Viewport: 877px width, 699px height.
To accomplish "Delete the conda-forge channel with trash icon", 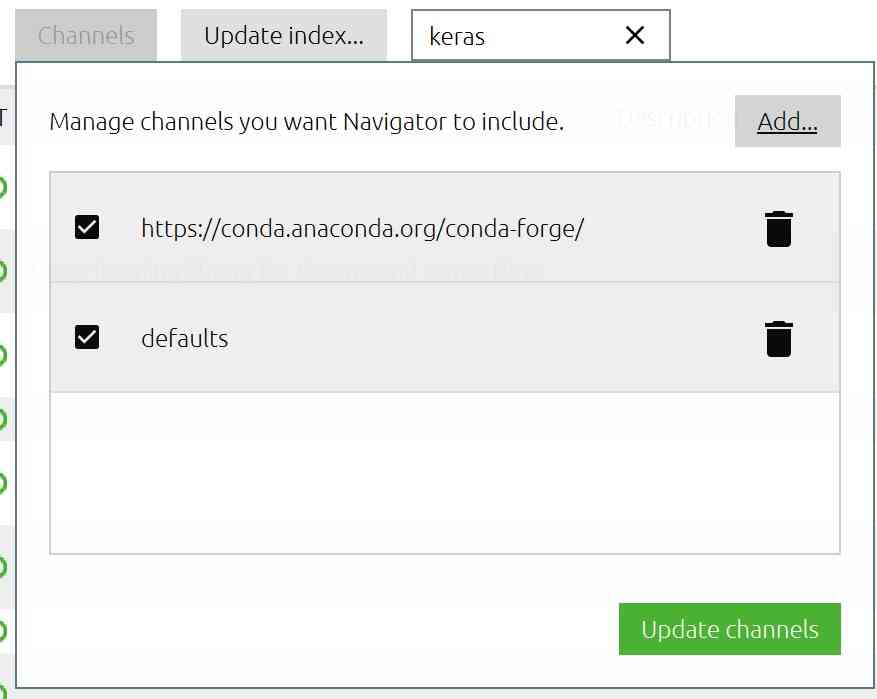I will tap(779, 229).
